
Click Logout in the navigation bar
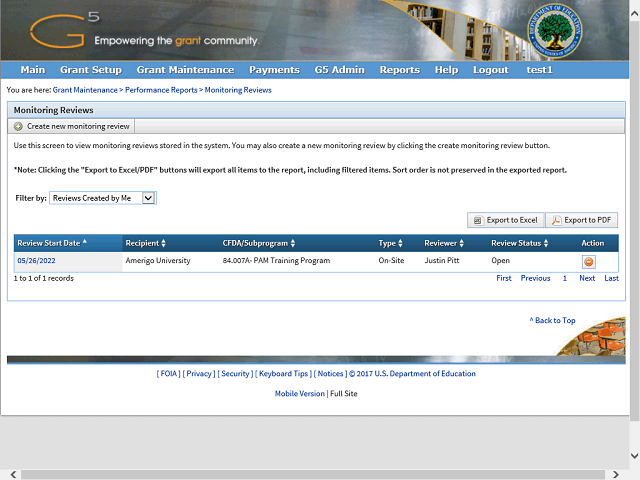coord(491,70)
